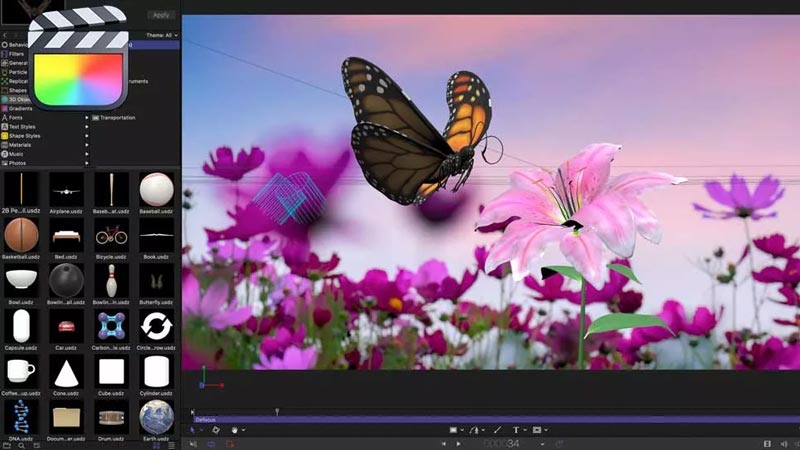Open the Text Styles category
Viewport: 800px width, 450px height.
pos(22,127)
